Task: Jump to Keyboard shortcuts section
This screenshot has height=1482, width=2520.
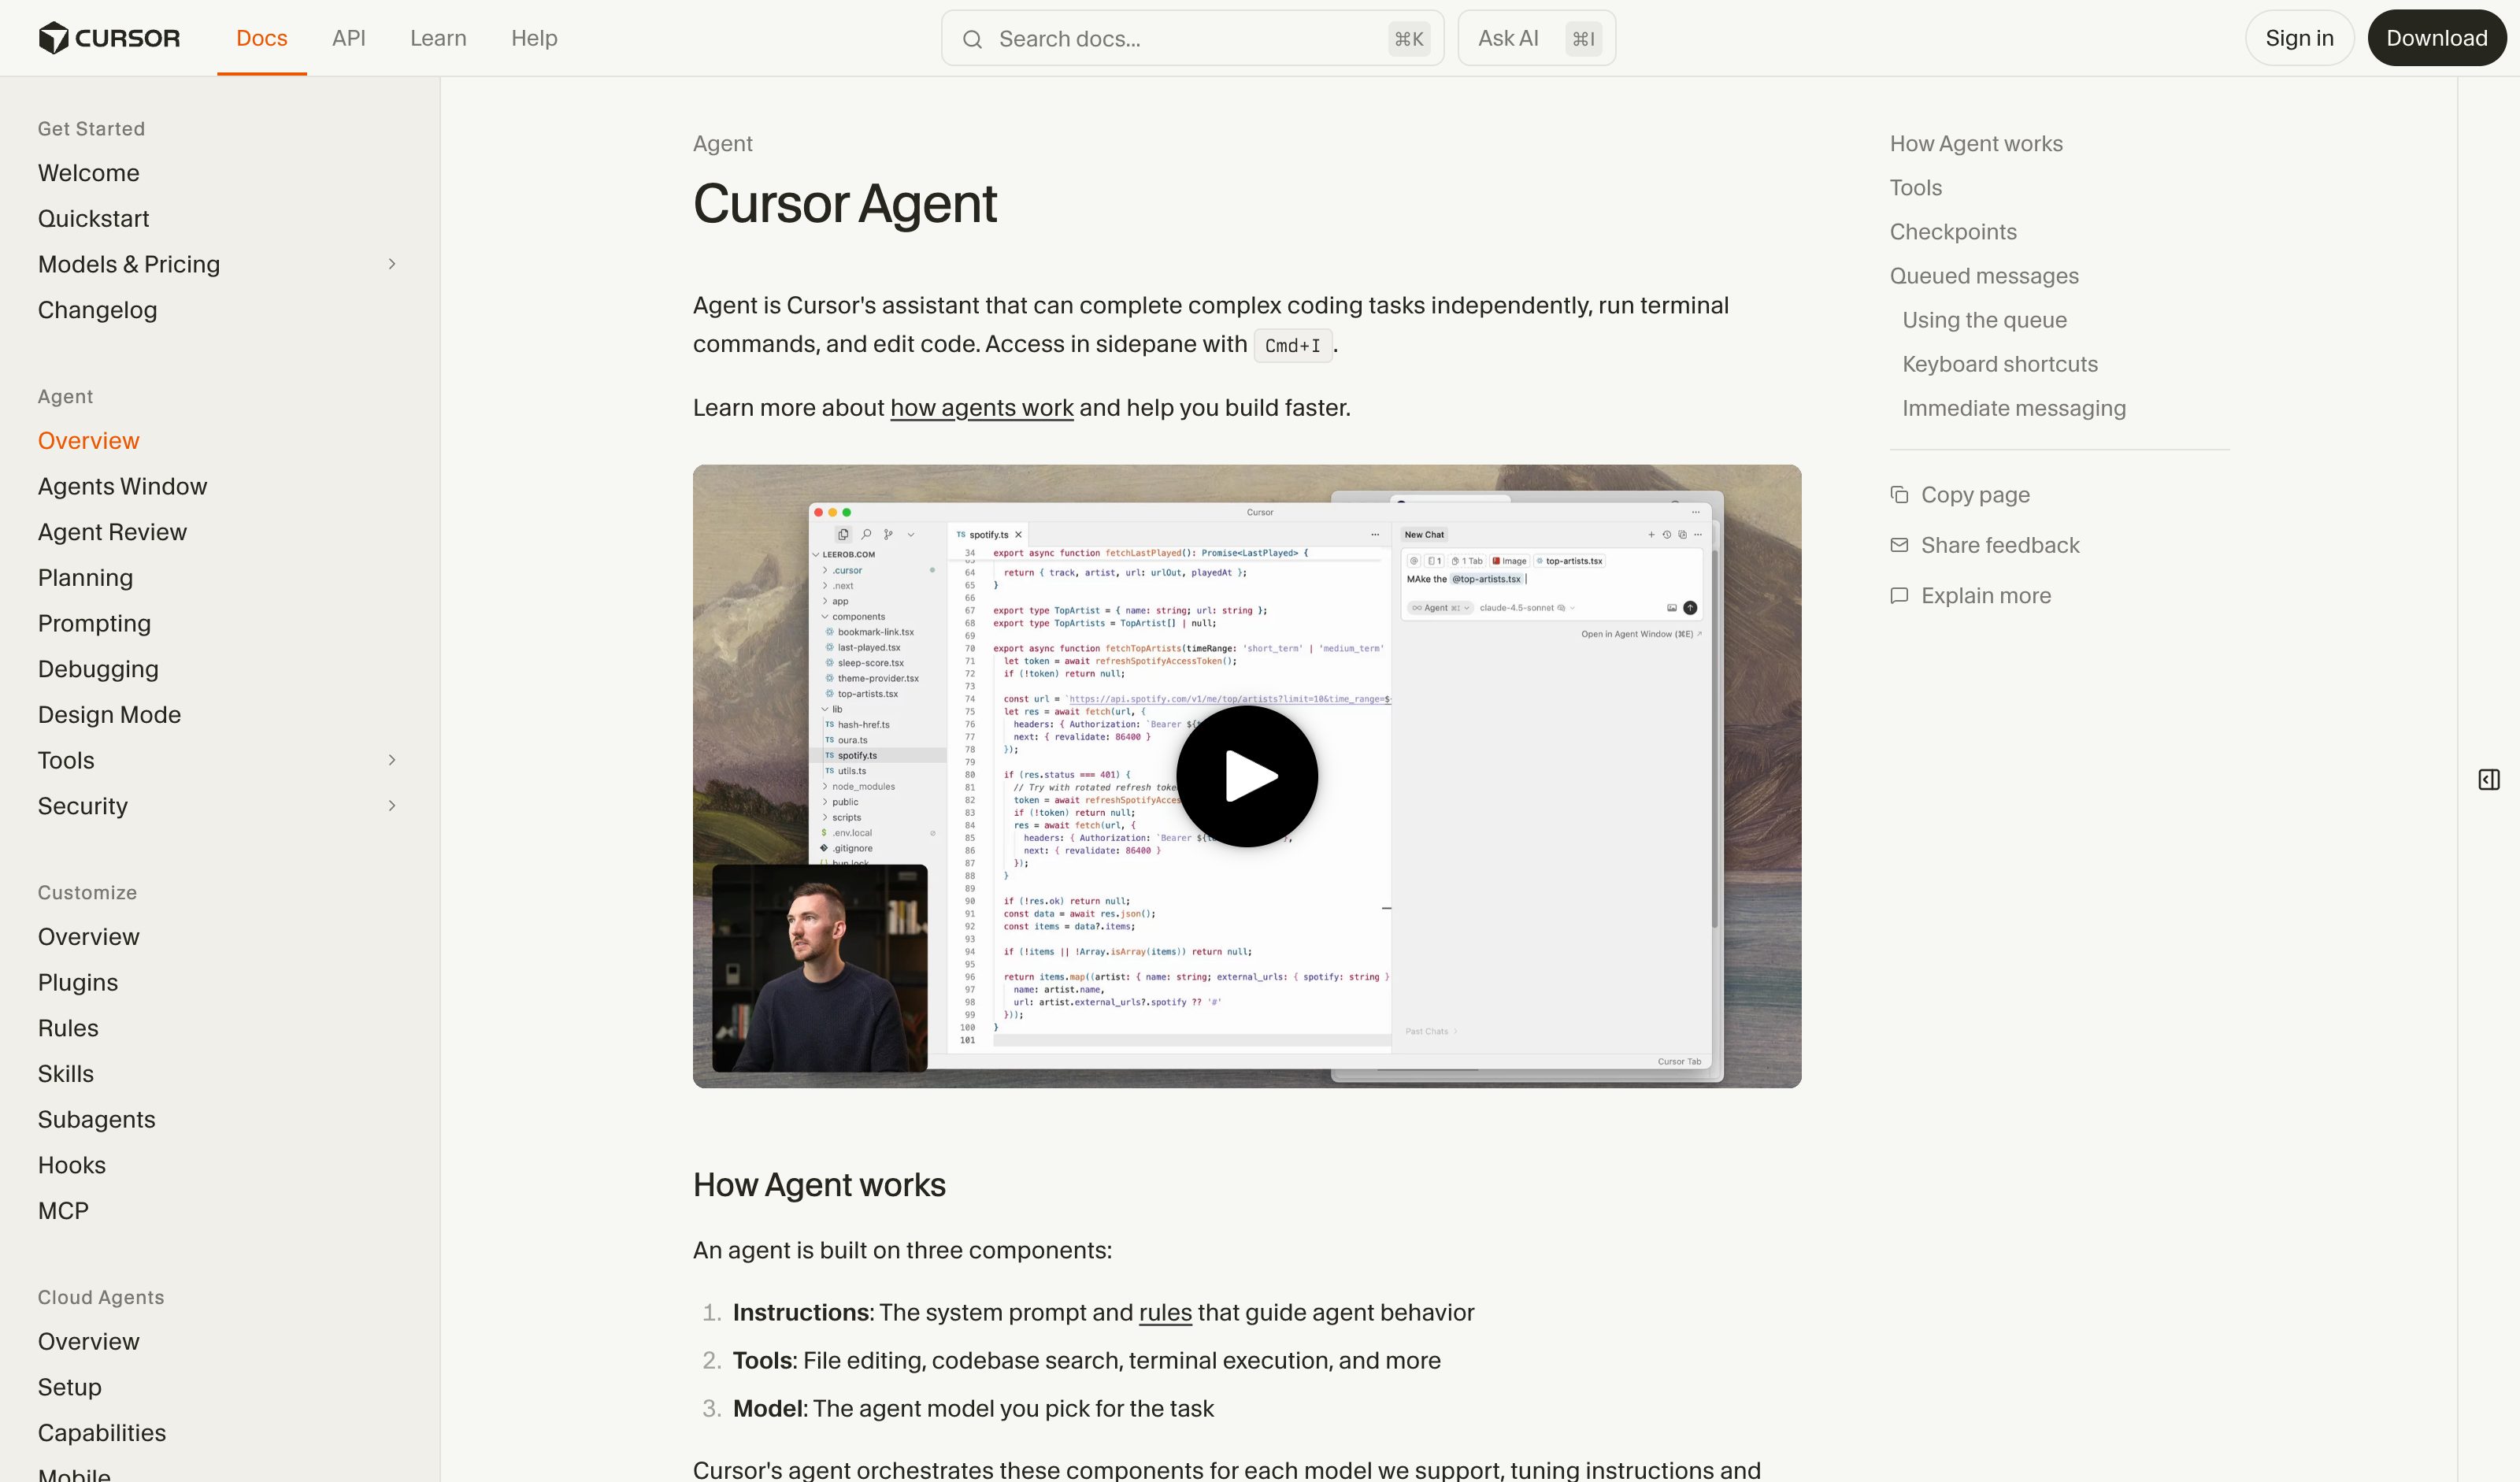Action: [x=2000, y=364]
